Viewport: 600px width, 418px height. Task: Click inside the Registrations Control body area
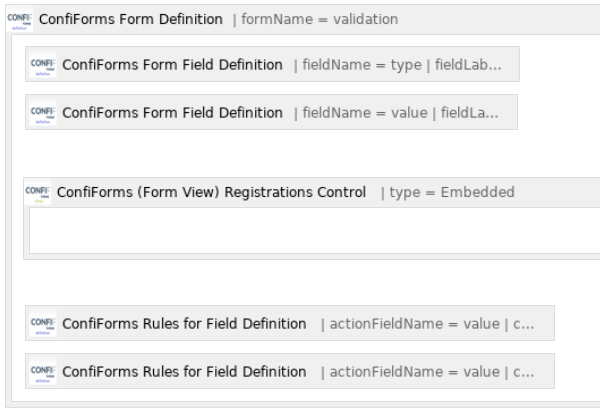point(315,230)
